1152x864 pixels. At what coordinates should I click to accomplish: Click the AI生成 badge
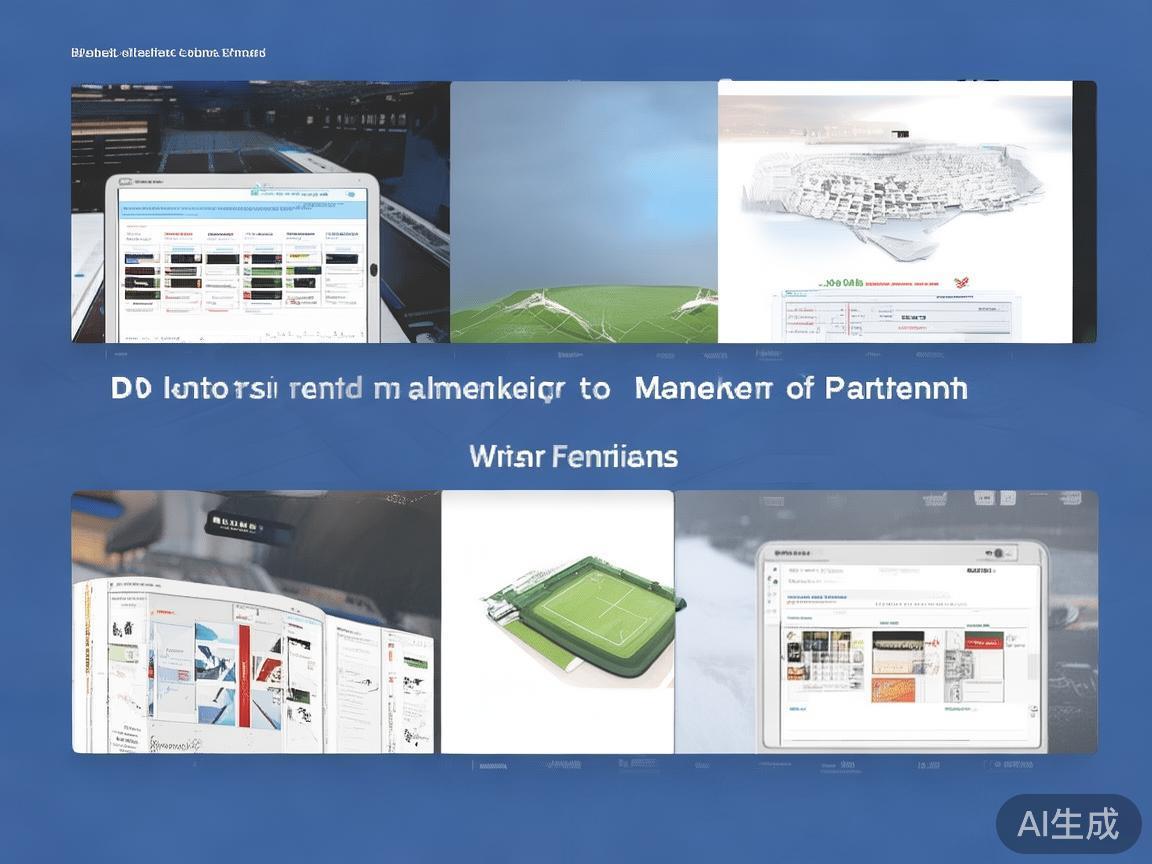point(1068,824)
